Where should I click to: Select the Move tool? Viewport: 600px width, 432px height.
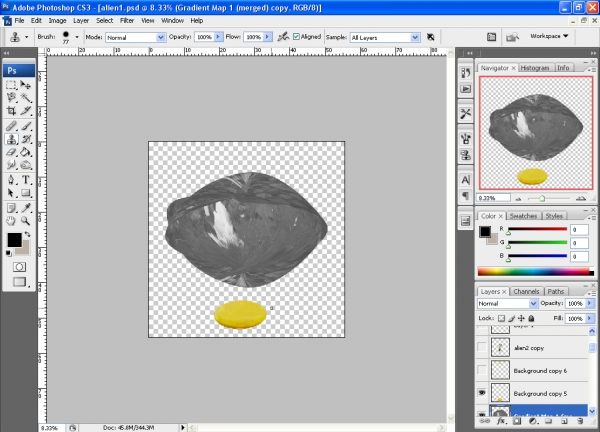[x=26, y=85]
